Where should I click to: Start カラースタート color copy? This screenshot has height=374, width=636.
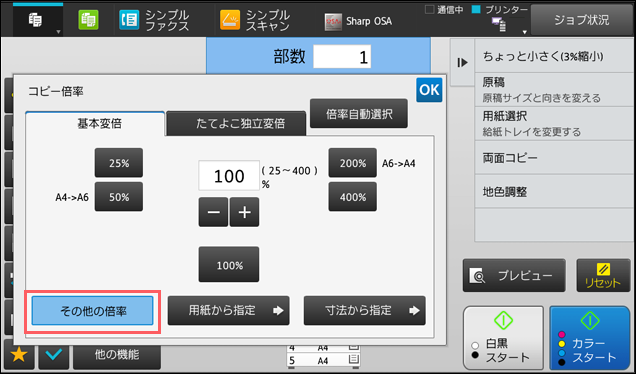(x=589, y=337)
